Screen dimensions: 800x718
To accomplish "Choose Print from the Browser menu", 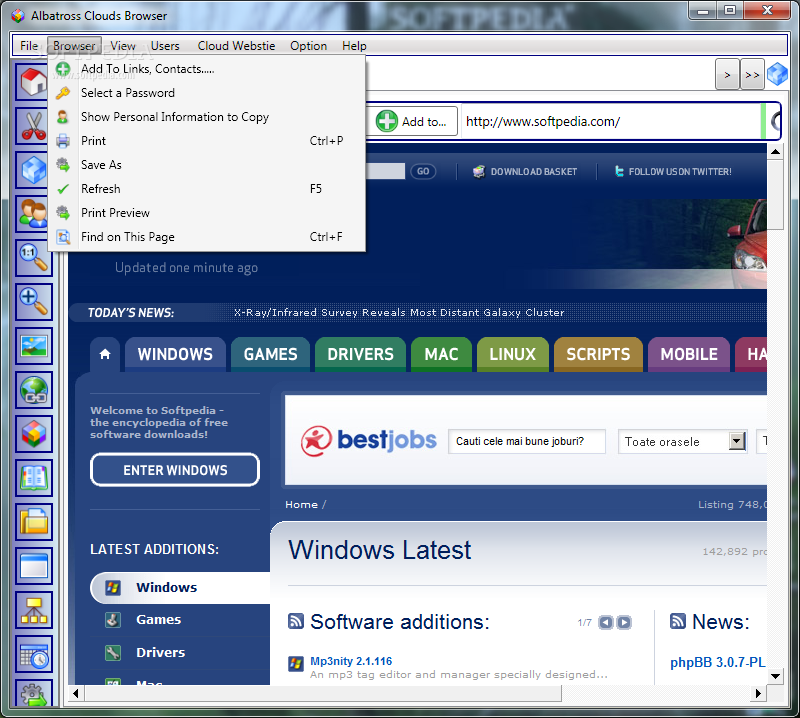I will [x=207, y=141].
